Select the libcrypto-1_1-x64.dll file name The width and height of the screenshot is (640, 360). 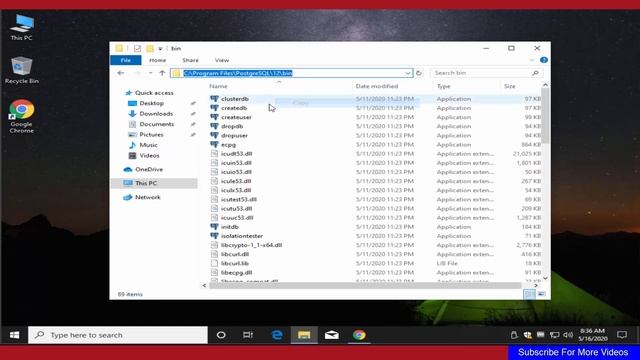coord(251,245)
